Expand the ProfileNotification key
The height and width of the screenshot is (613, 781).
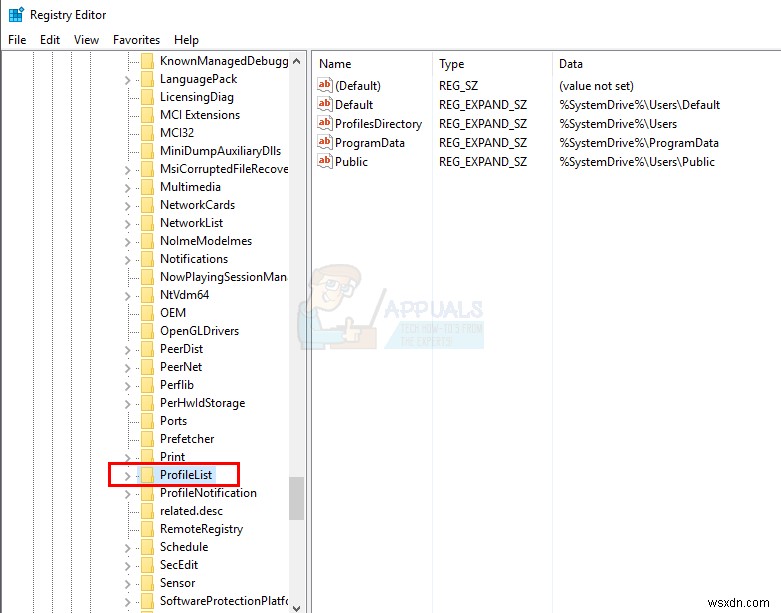pyautogui.click(x=128, y=494)
